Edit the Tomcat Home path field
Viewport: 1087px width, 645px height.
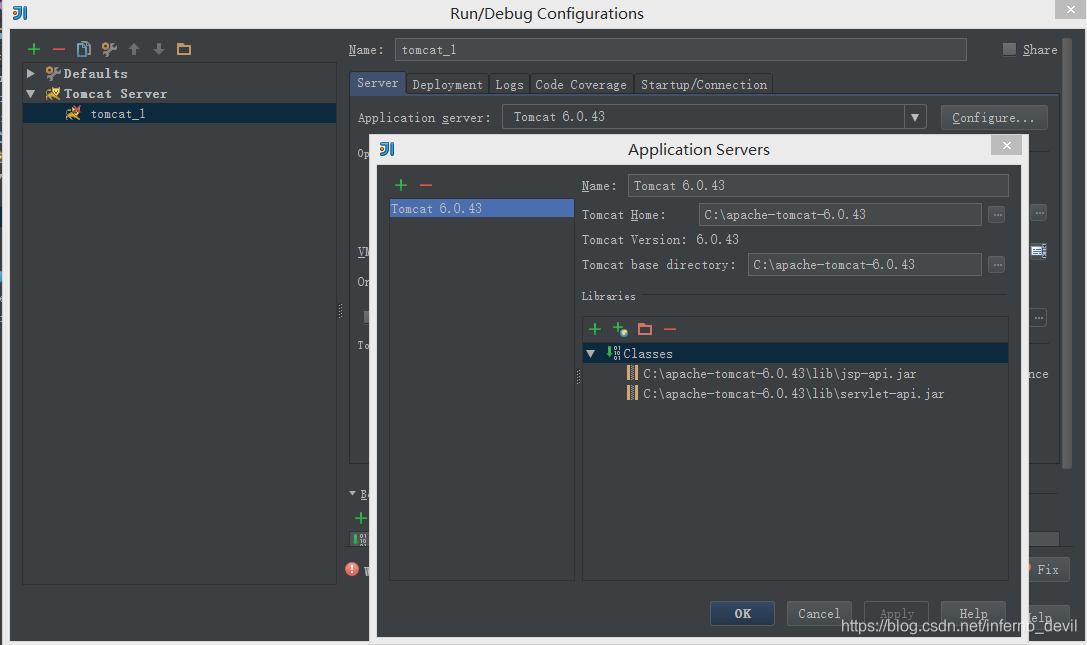[840, 215]
